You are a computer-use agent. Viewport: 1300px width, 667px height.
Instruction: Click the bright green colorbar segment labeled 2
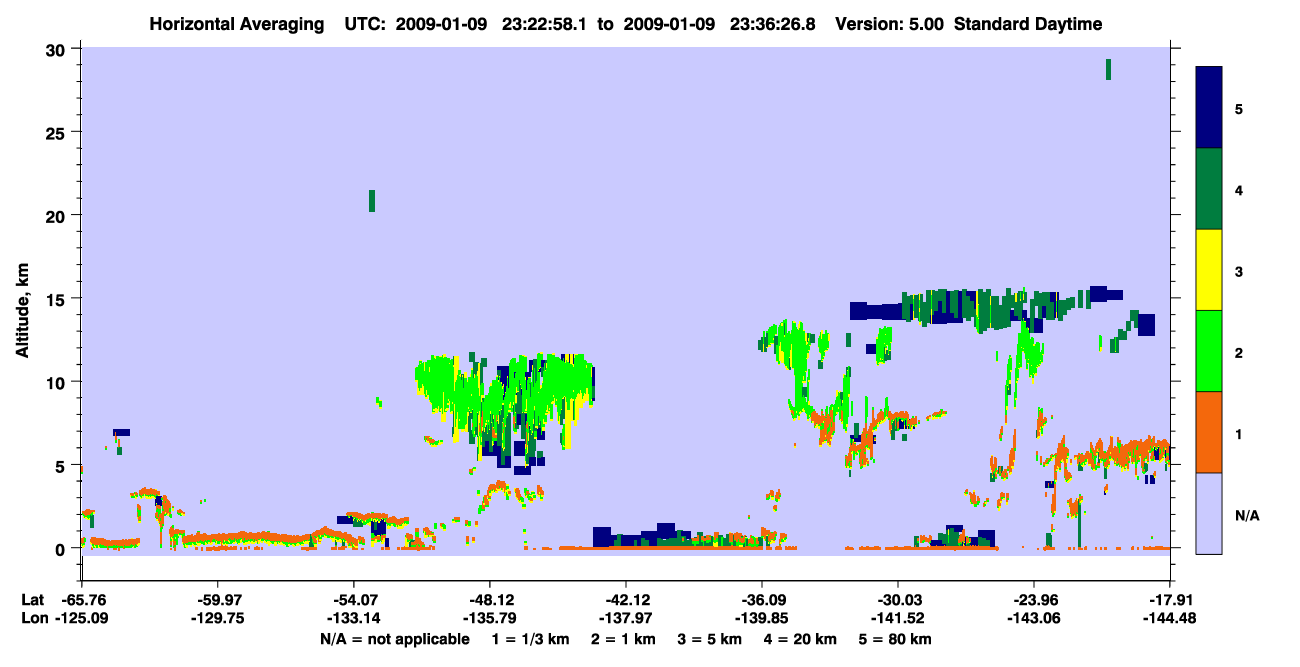pos(1209,351)
